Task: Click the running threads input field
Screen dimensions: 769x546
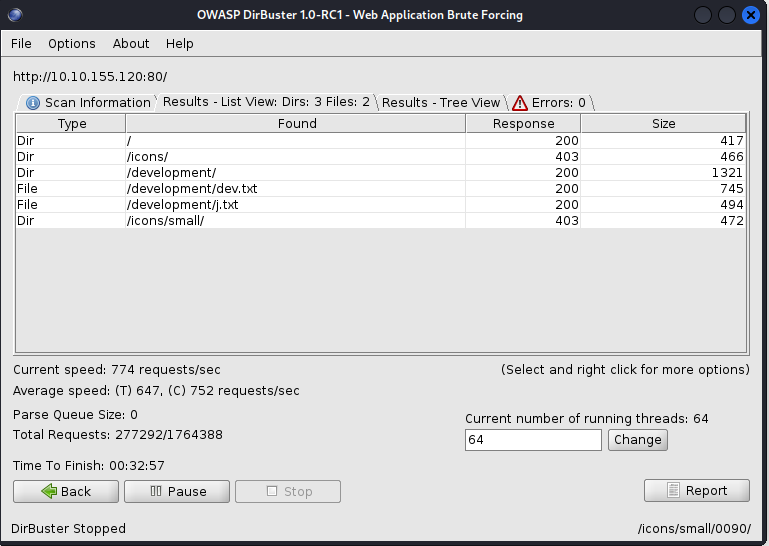Action: tap(533, 440)
